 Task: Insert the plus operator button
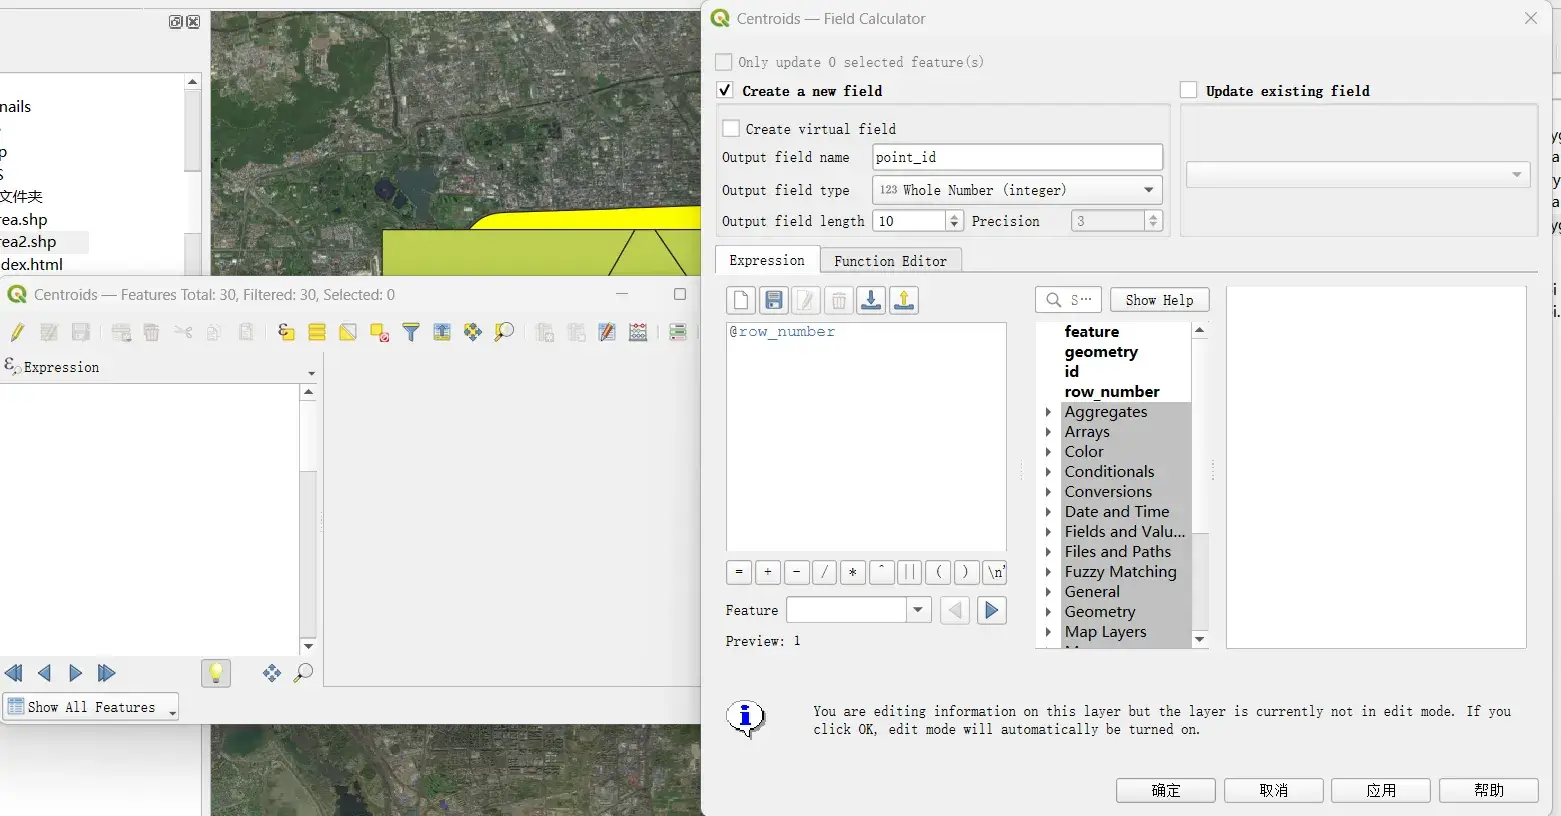tap(768, 572)
